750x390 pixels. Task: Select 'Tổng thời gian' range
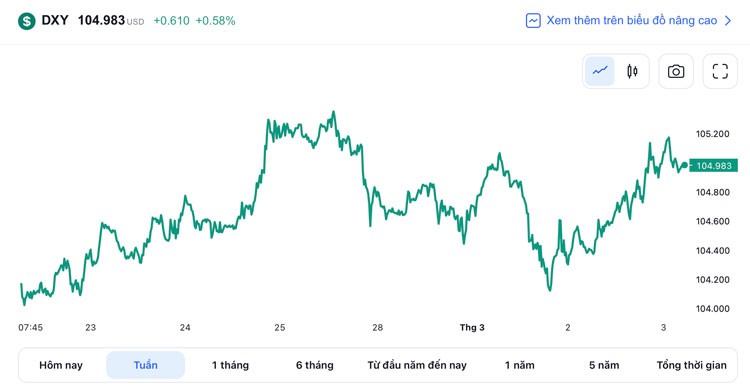[691, 365]
